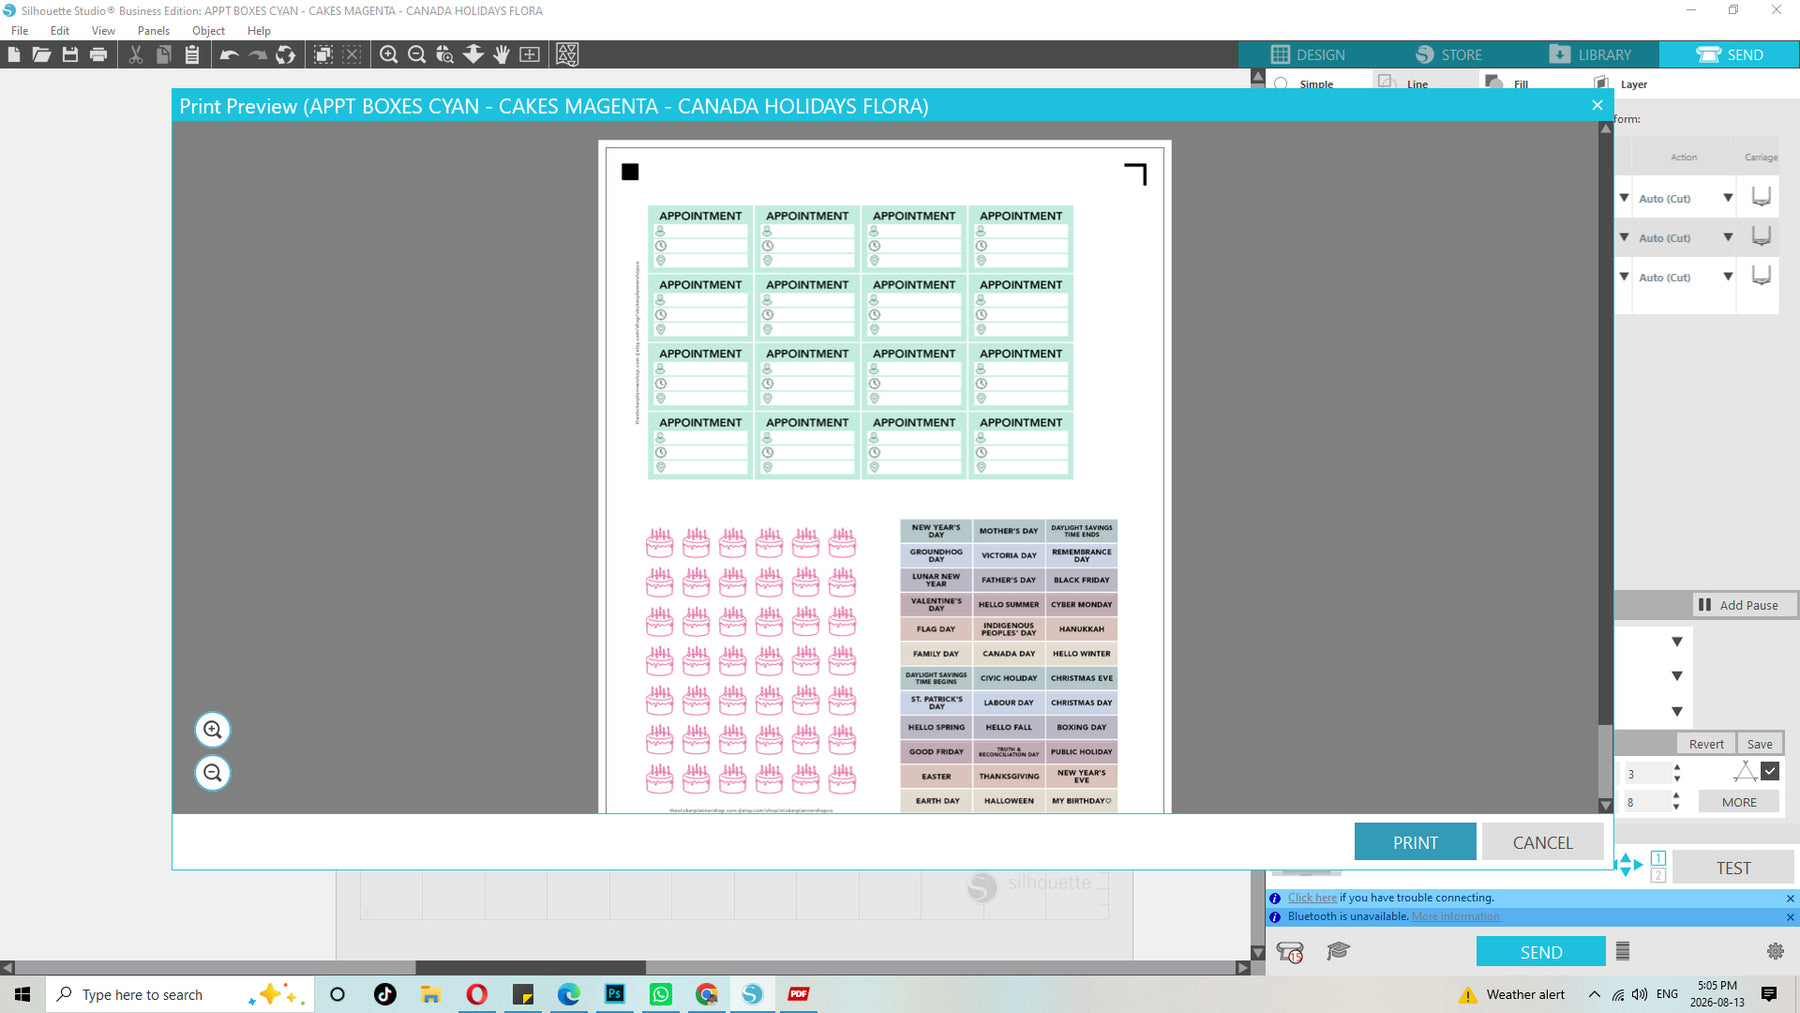This screenshot has height=1013, width=1800.
Task: Click the field showing value 3
Action: 1645,773
